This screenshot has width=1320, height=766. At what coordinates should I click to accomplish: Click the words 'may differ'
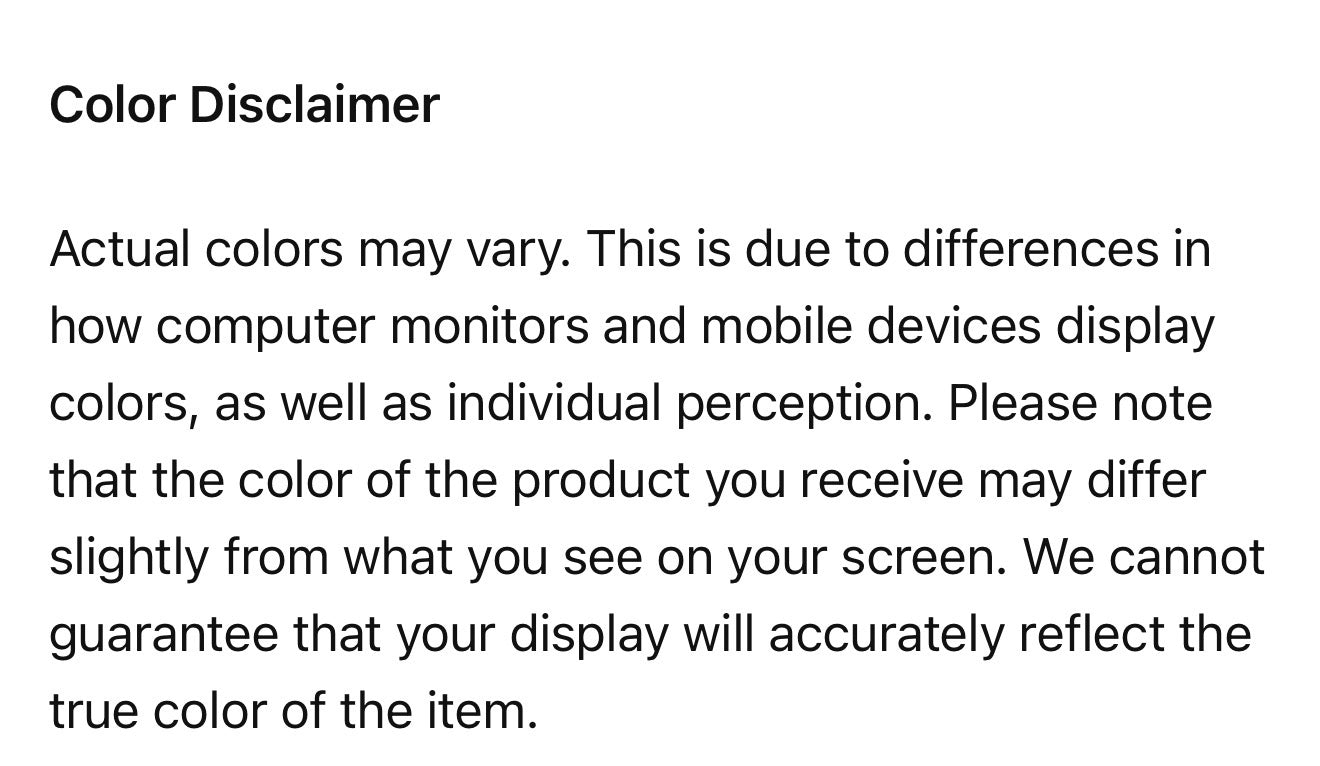point(1092,481)
